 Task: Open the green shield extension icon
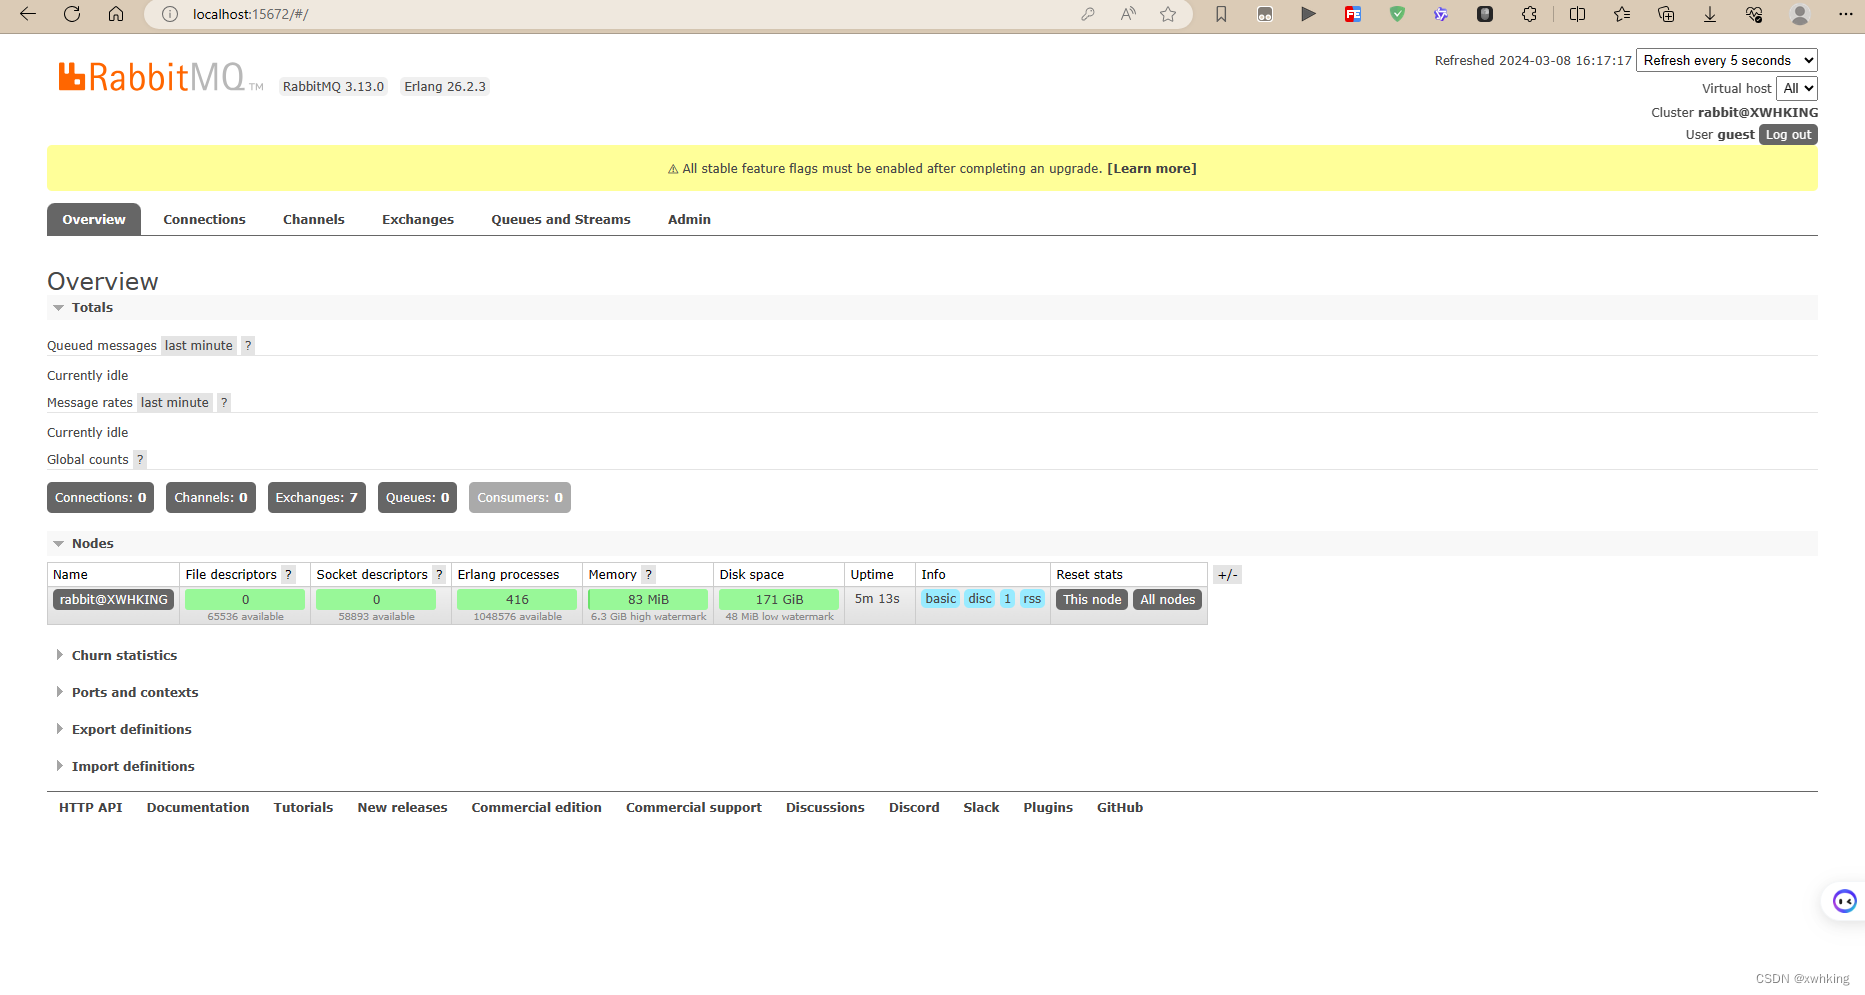point(1397,14)
